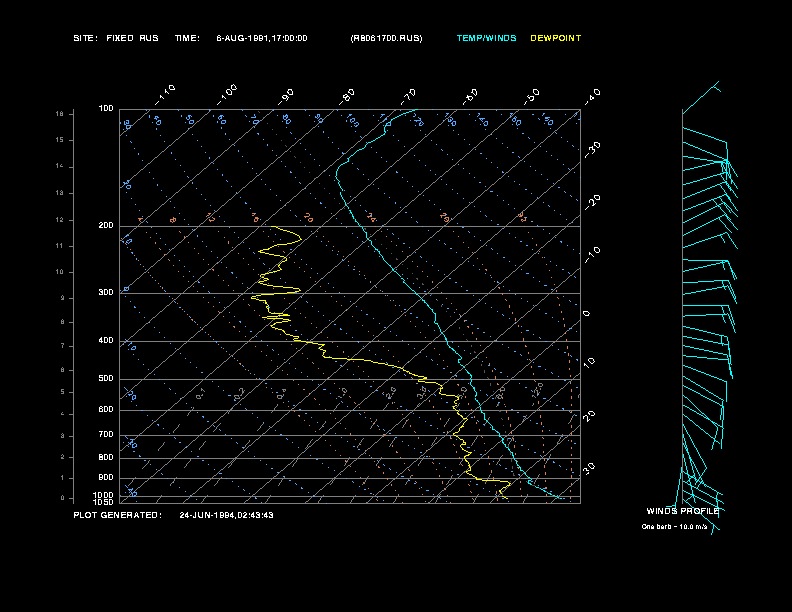Select the -40 temperature label top right

pyautogui.click(x=591, y=96)
